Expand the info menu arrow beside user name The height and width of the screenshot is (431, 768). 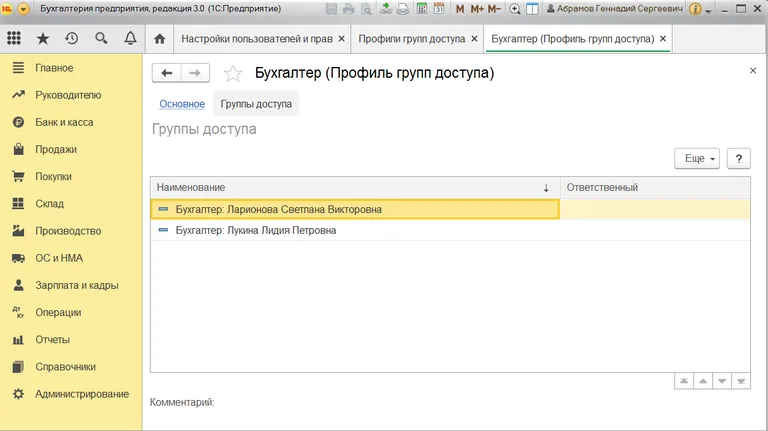(x=711, y=9)
